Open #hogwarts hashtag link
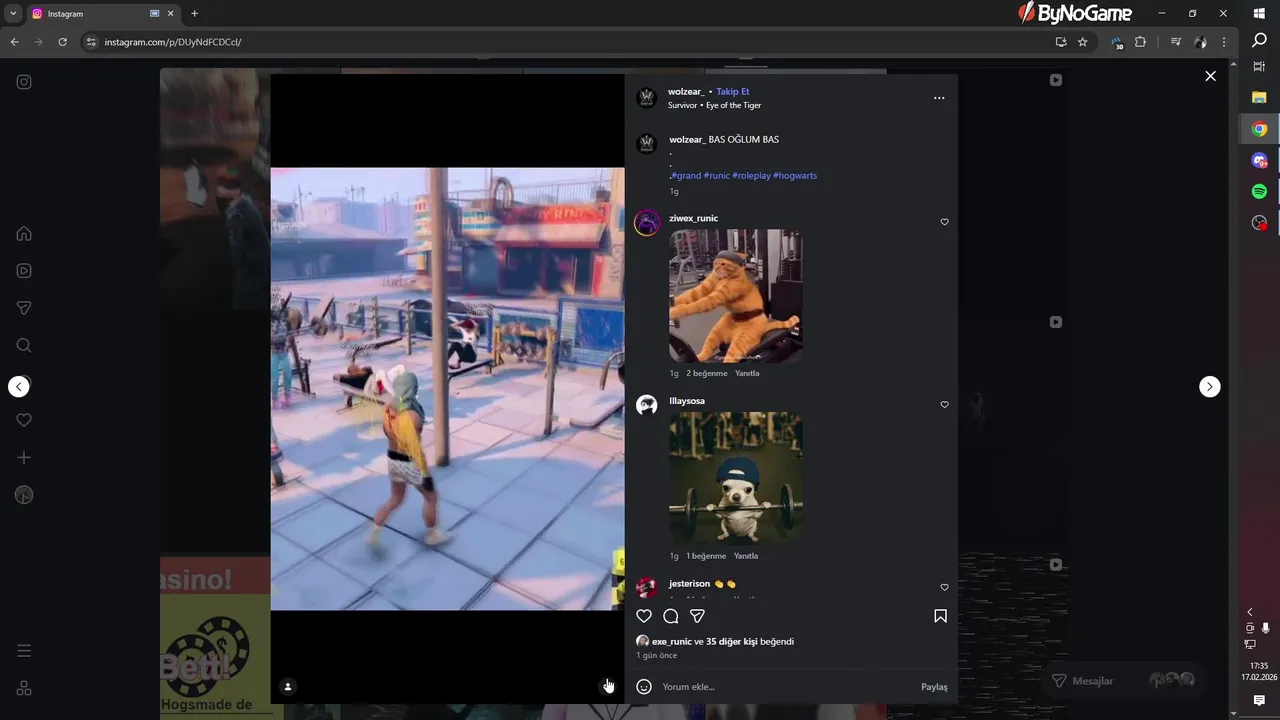Image resolution: width=1280 pixels, height=720 pixels. [795, 176]
